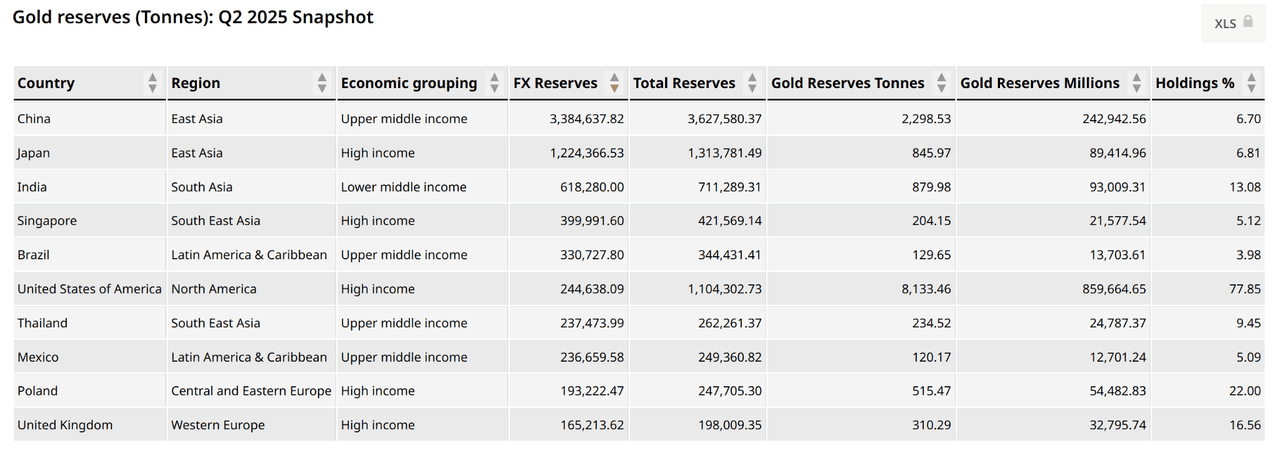
Task: Select the 77.85 Holdings % value
Action: tap(1245, 289)
